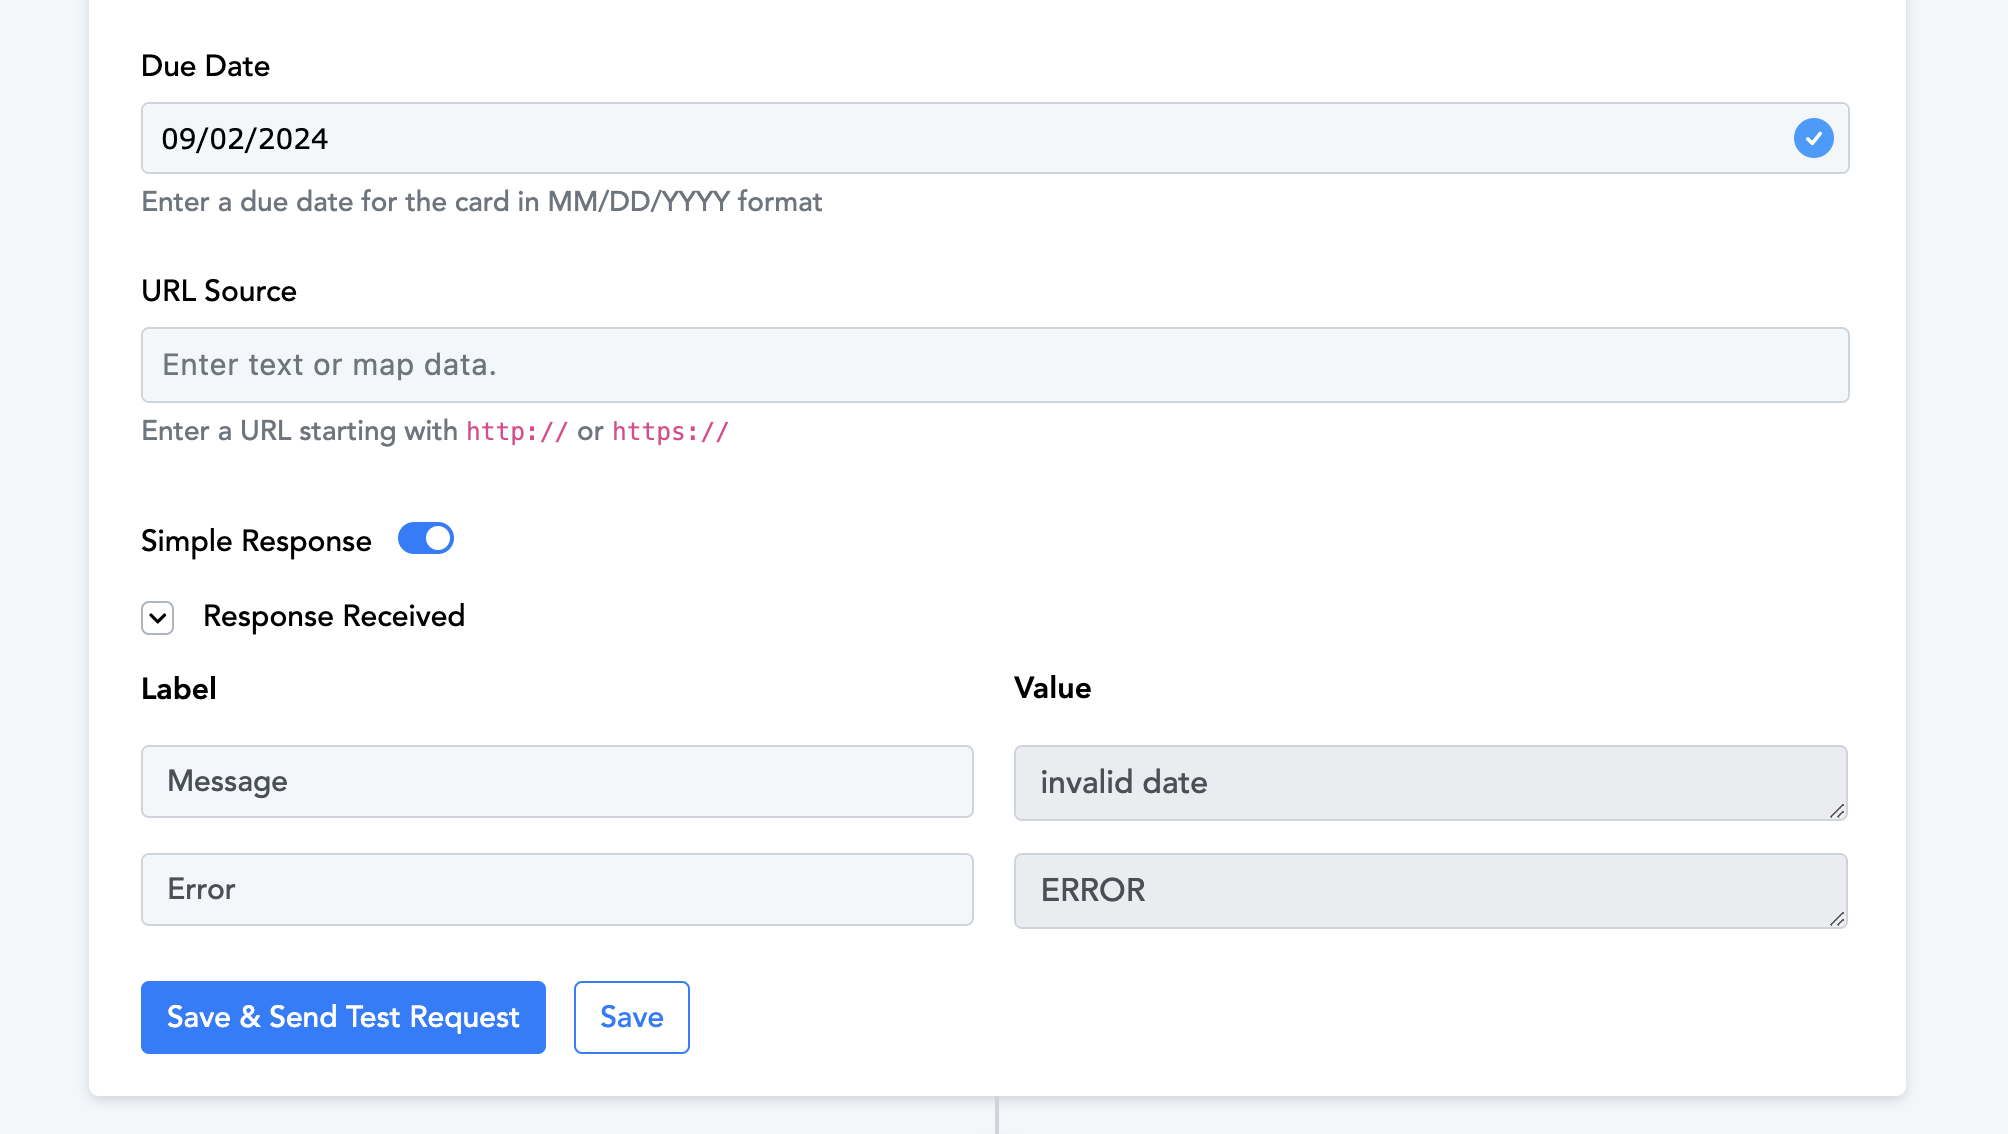Toggle the Simple Response switch
The height and width of the screenshot is (1134, 2008).
coord(426,538)
